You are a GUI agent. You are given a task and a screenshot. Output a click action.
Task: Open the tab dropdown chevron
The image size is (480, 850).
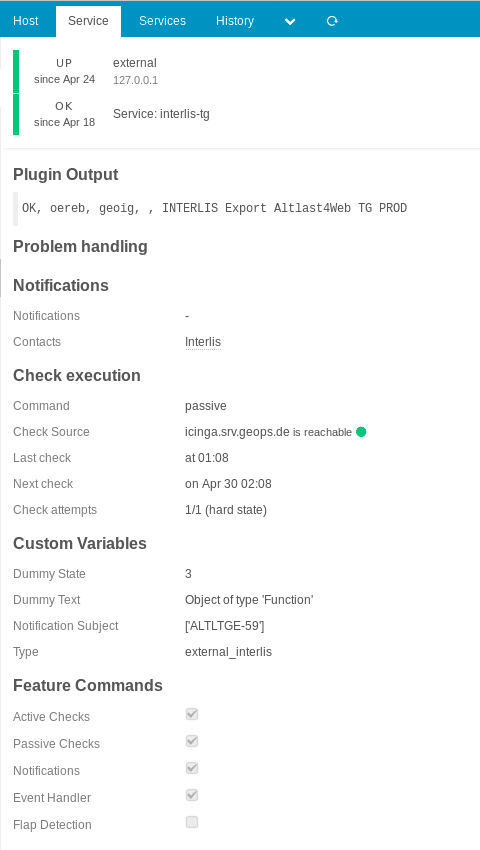point(290,22)
